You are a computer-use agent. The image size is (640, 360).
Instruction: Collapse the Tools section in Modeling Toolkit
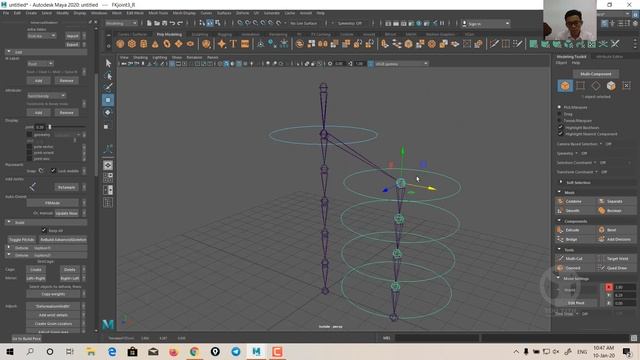pyautogui.click(x=559, y=249)
